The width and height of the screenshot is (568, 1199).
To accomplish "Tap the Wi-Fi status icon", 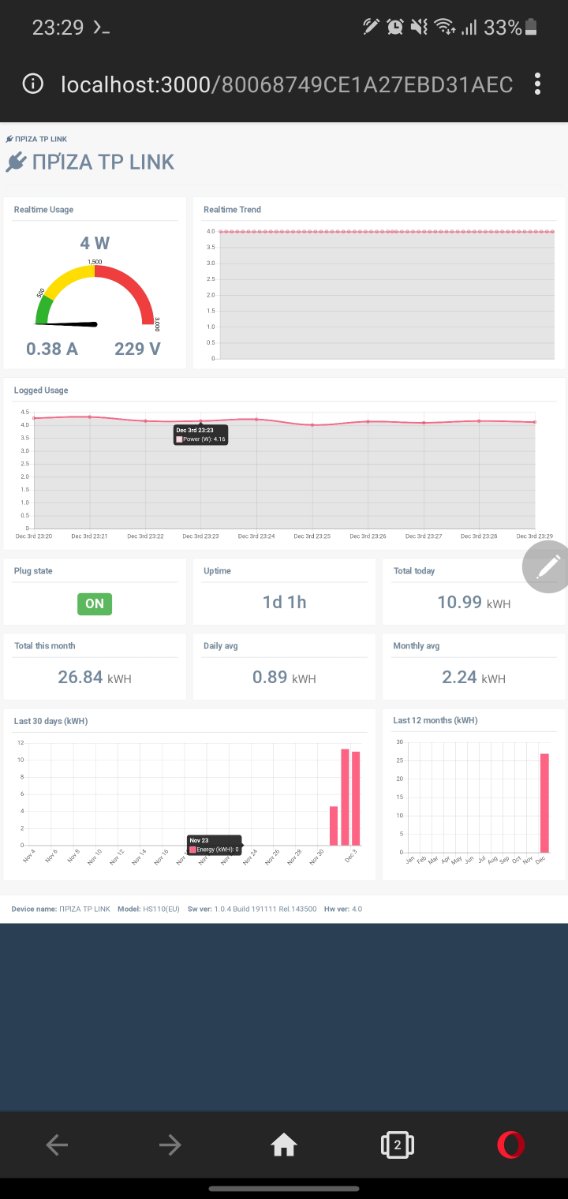I will coord(444,28).
